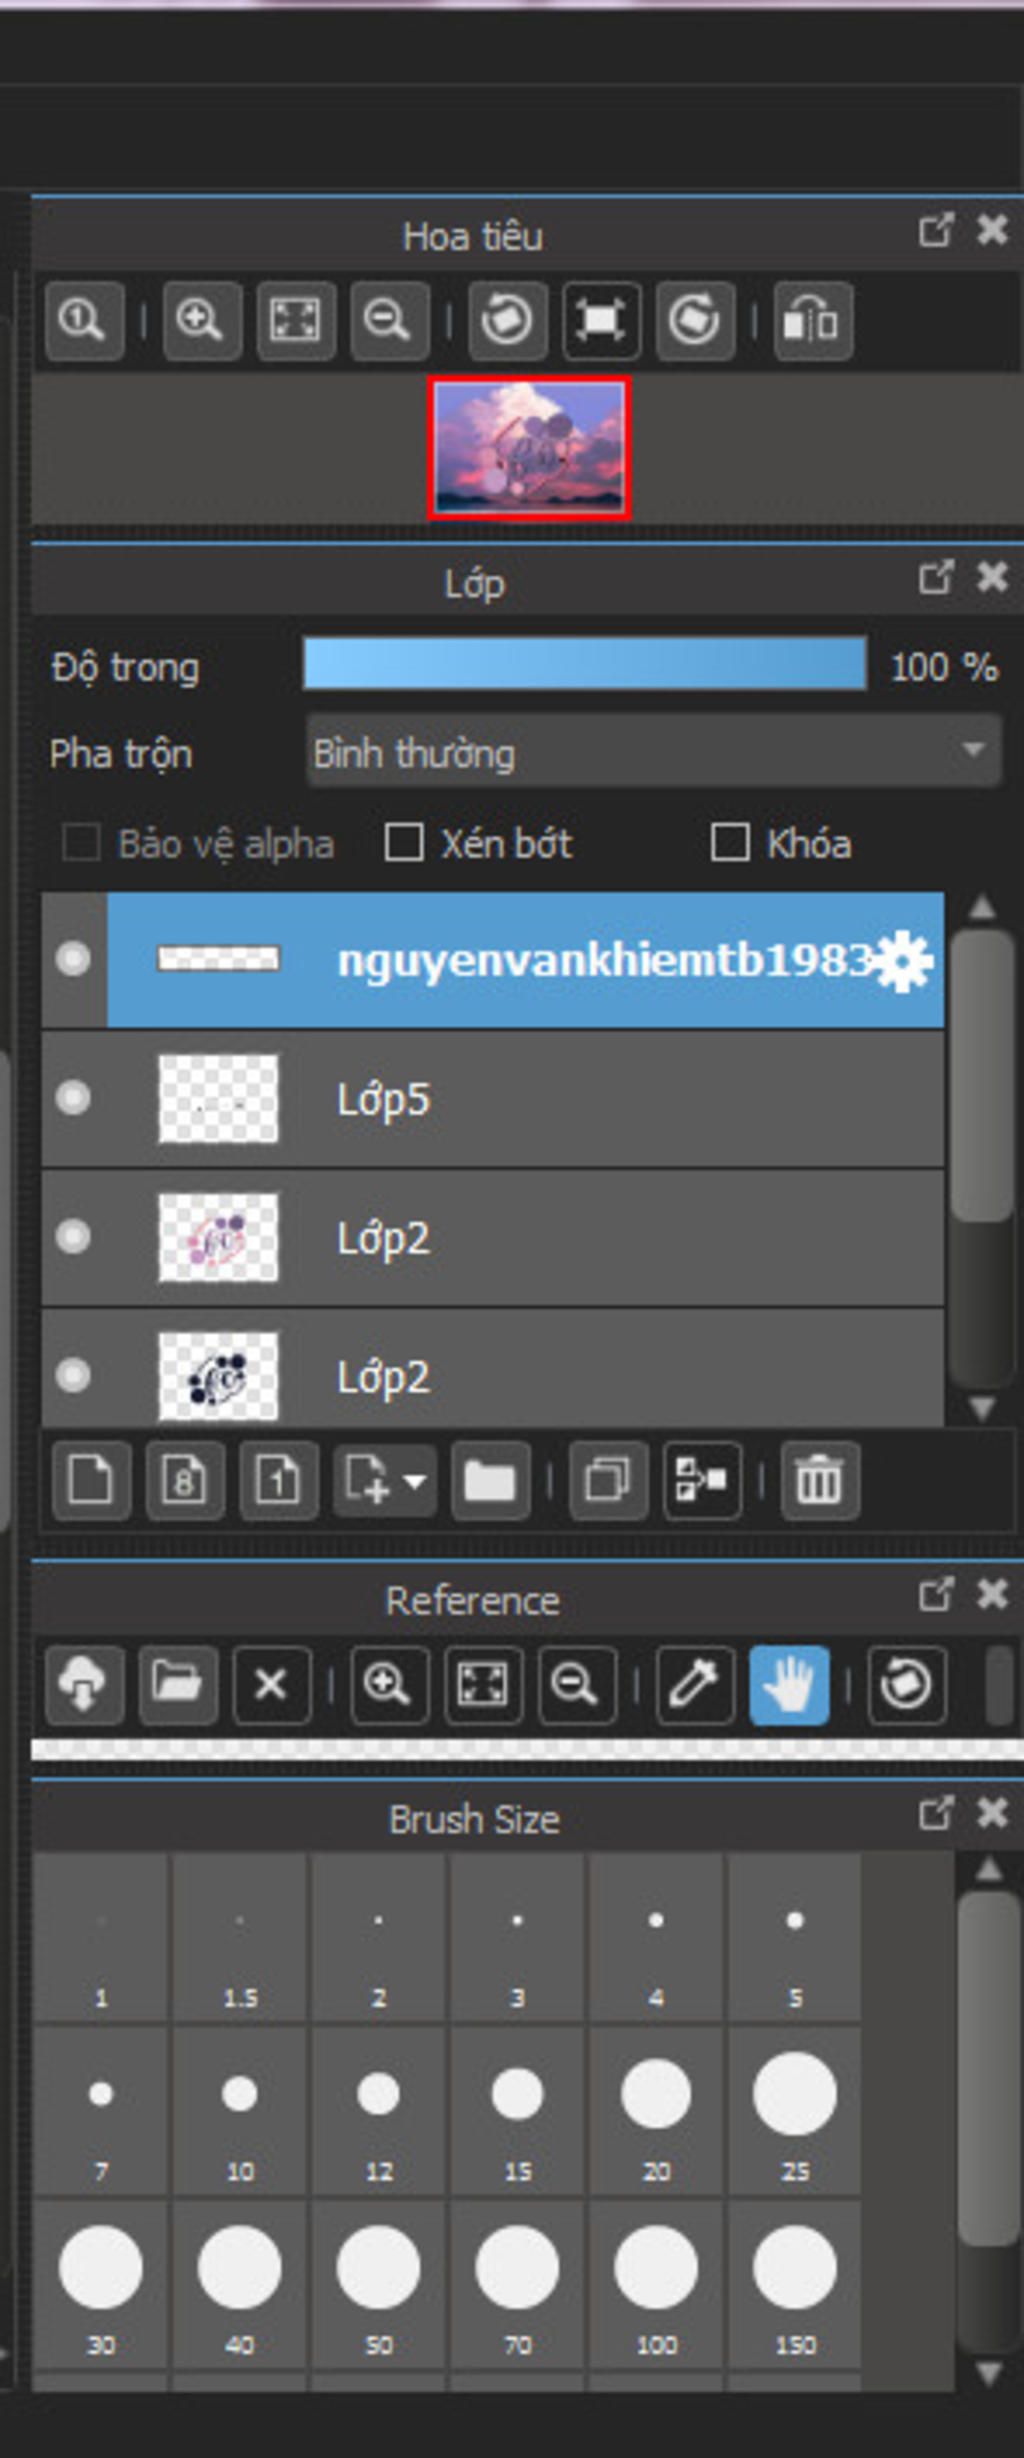Hide the Lớp5 layer
This screenshot has height=2458, width=1024.
[x=72, y=1098]
